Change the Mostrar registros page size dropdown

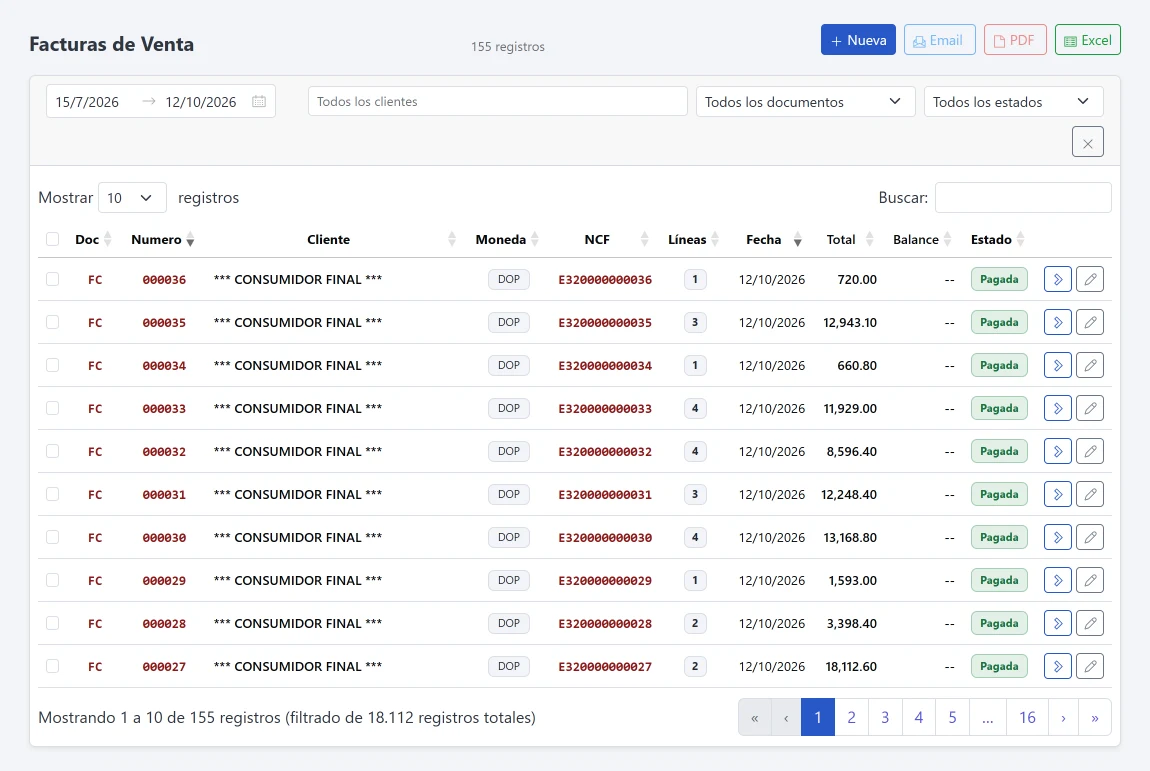(x=132, y=198)
